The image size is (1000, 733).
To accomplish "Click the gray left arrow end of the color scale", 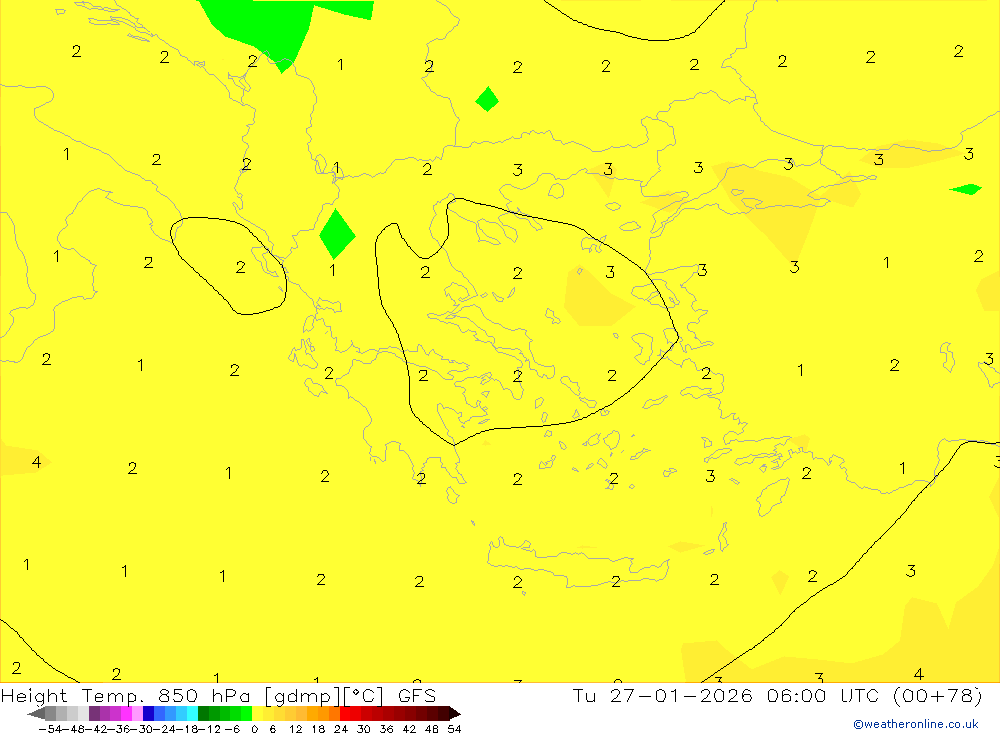I will [36, 714].
